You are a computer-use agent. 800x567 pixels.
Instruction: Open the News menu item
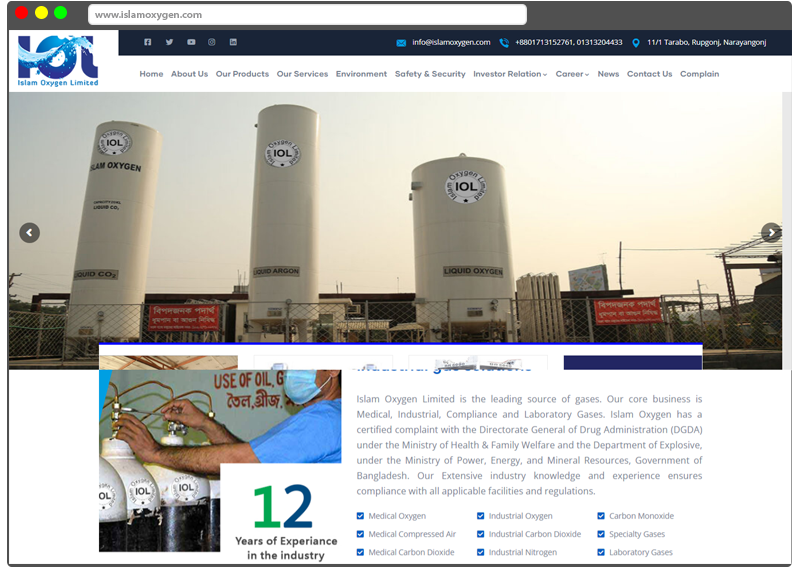point(608,74)
